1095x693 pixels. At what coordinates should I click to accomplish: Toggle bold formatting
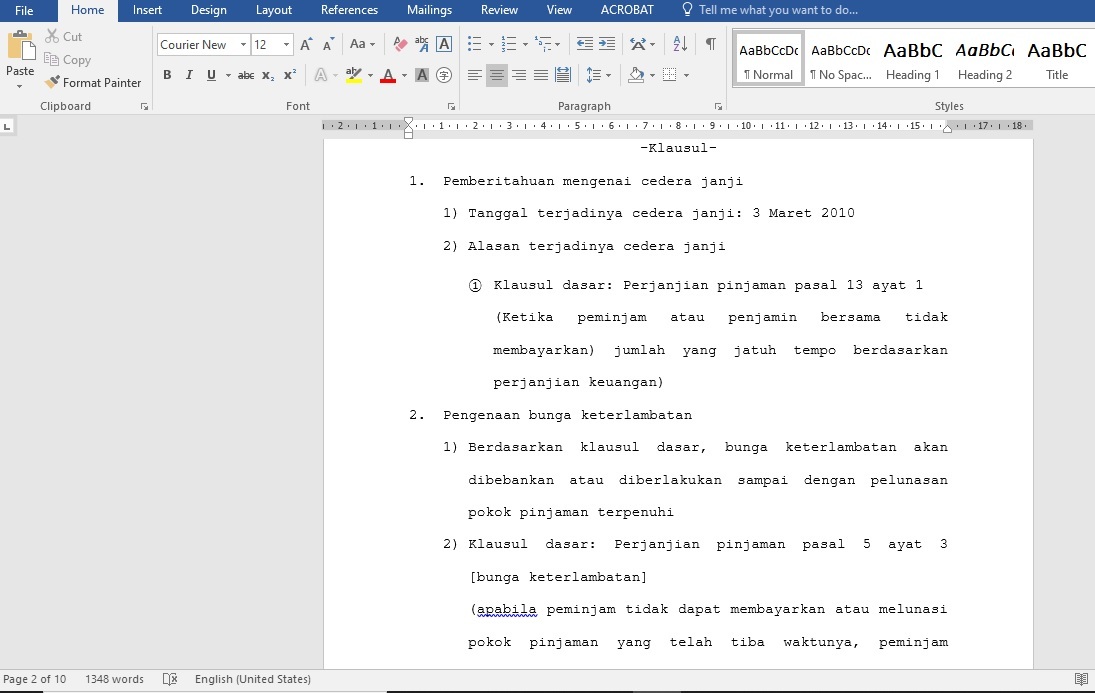tap(167, 75)
